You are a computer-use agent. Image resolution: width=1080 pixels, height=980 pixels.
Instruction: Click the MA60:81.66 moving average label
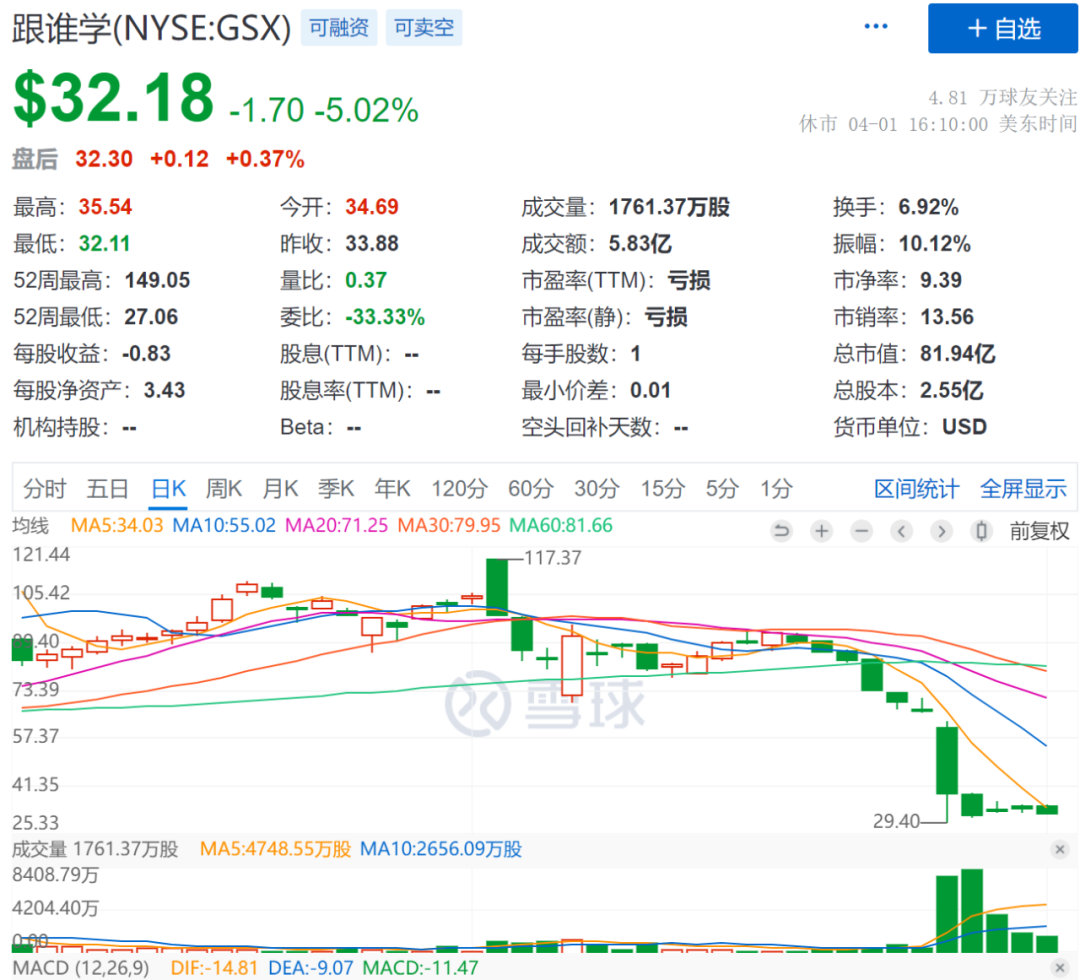click(x=561, y=525)
